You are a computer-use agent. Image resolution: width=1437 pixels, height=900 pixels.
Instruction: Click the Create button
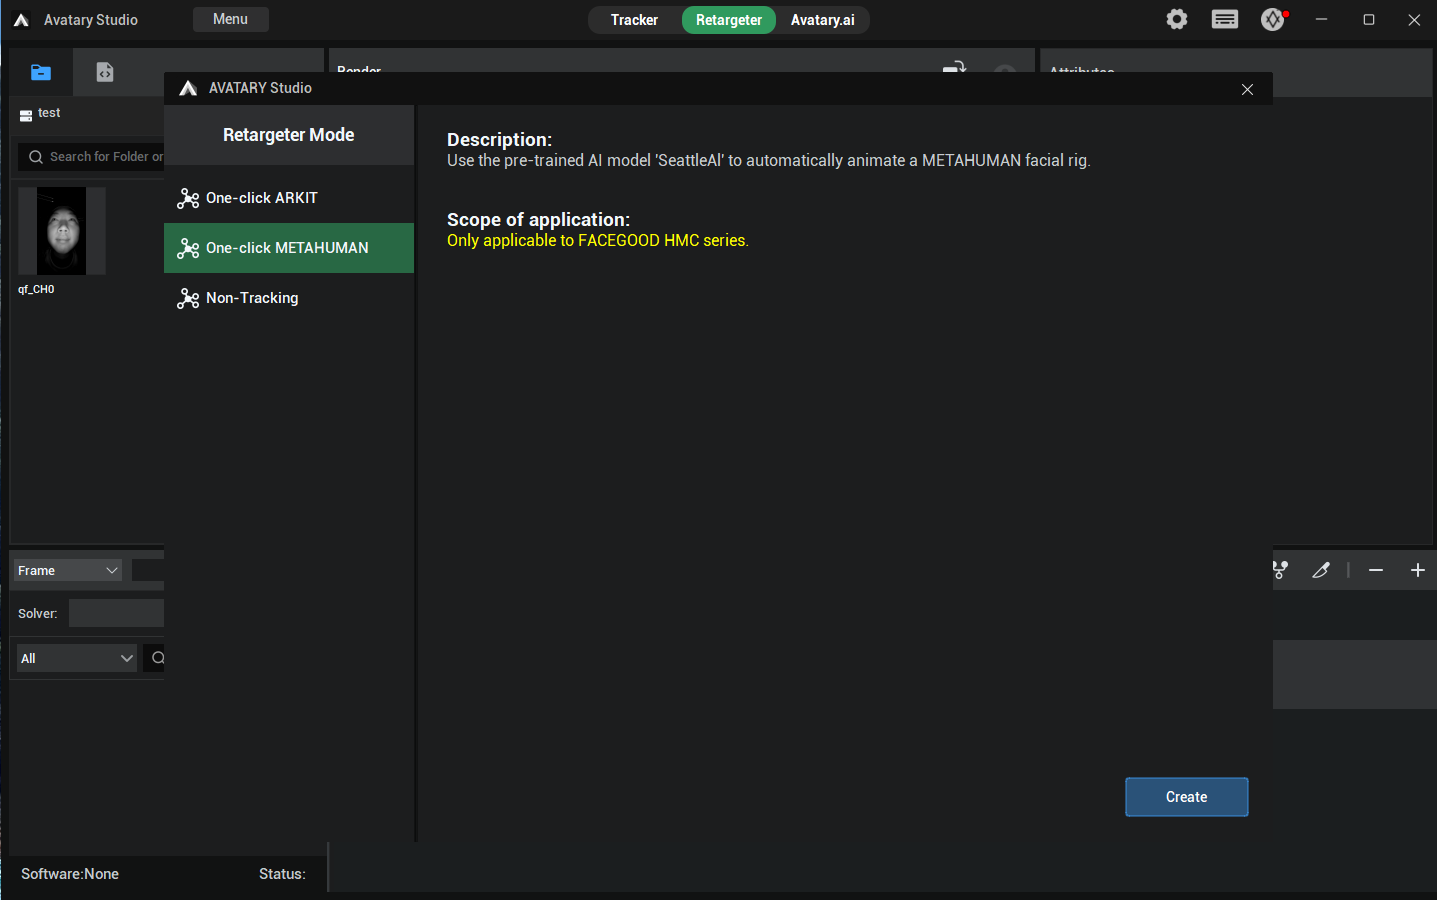[x=1187, y=797]
